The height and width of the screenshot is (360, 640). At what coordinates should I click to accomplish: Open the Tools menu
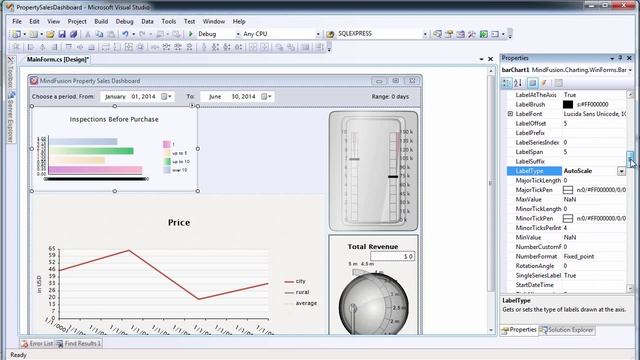(x=169, y=21)
